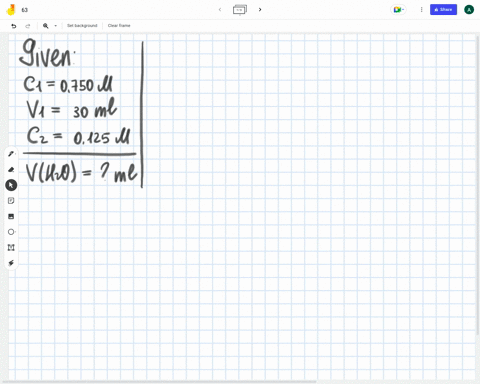Screen dimensions: 480x384
Task: Select the Pen tool
Action: coord(11,154)
